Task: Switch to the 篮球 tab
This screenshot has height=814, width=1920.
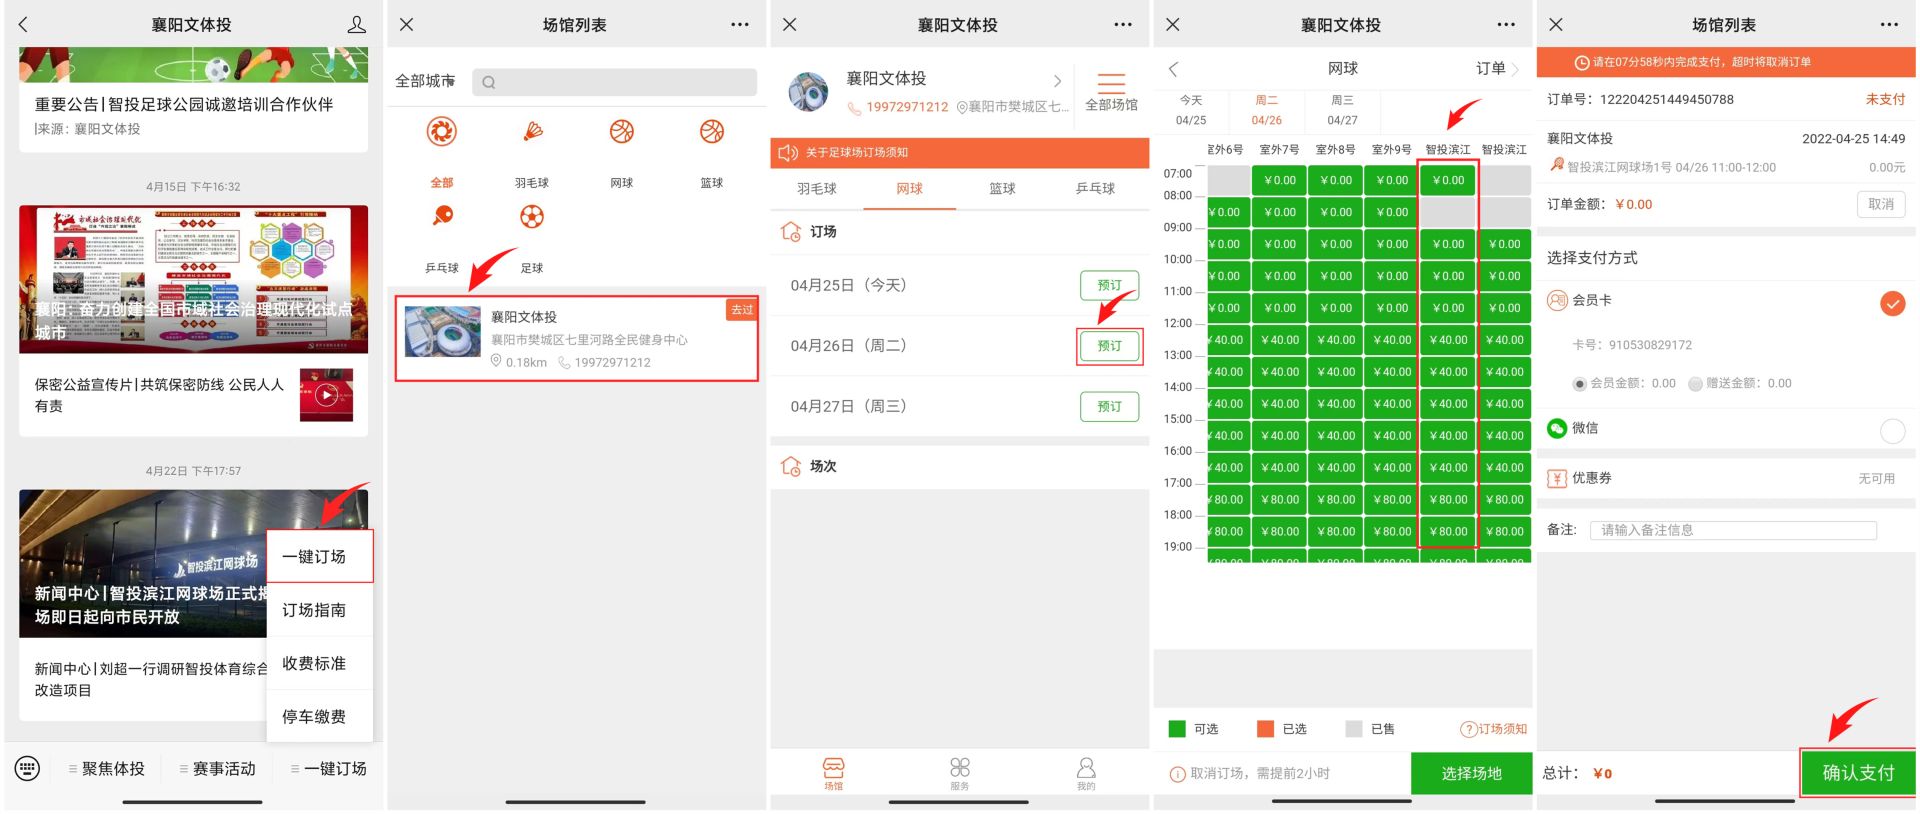Action: pyautogui.click(x=1002, y=189)
